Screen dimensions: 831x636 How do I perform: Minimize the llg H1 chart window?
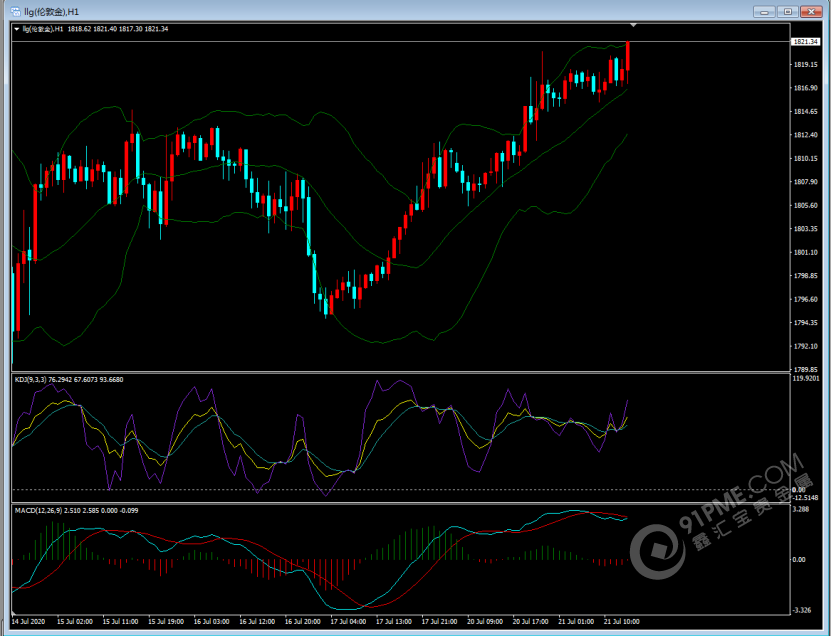(x=764, y=12)
